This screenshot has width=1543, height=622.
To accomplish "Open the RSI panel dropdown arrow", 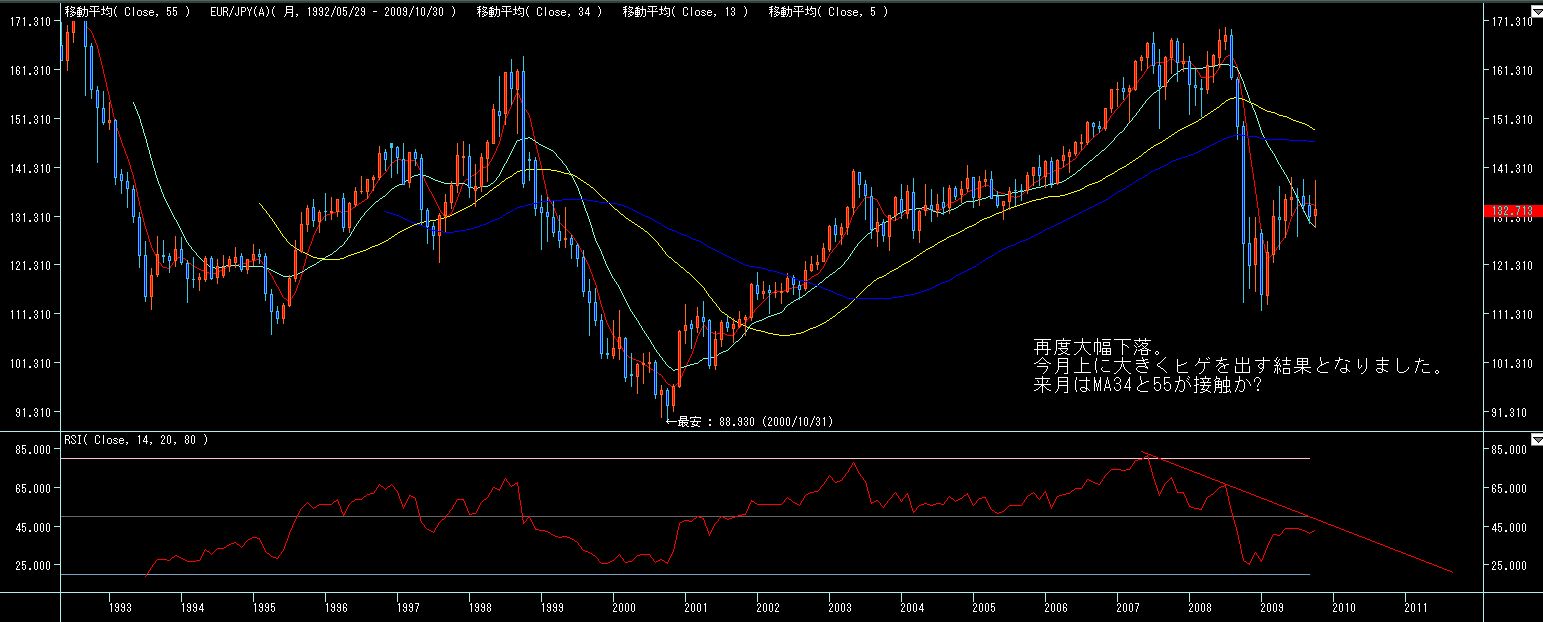I will point(1536,438).
